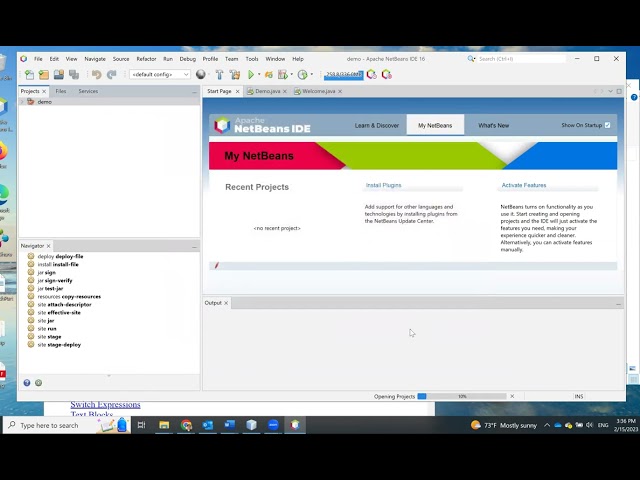Viewport: 640px width, 480px height.
Task: Close the Output tab
Action: tap(226, 303)
